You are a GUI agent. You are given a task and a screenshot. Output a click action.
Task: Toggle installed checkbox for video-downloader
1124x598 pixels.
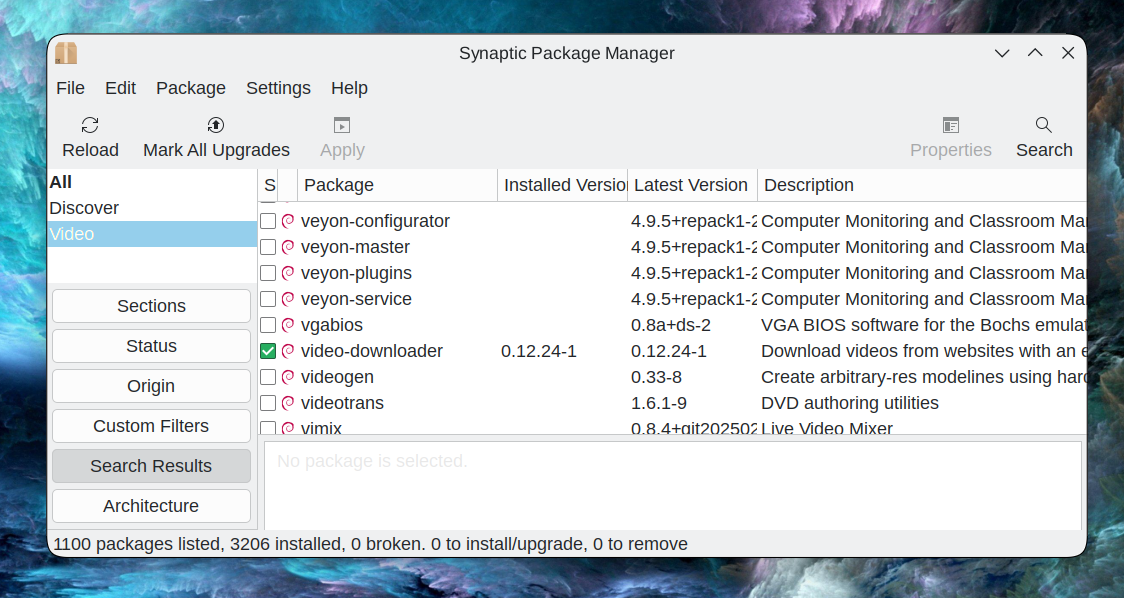(x=268, y=351)
